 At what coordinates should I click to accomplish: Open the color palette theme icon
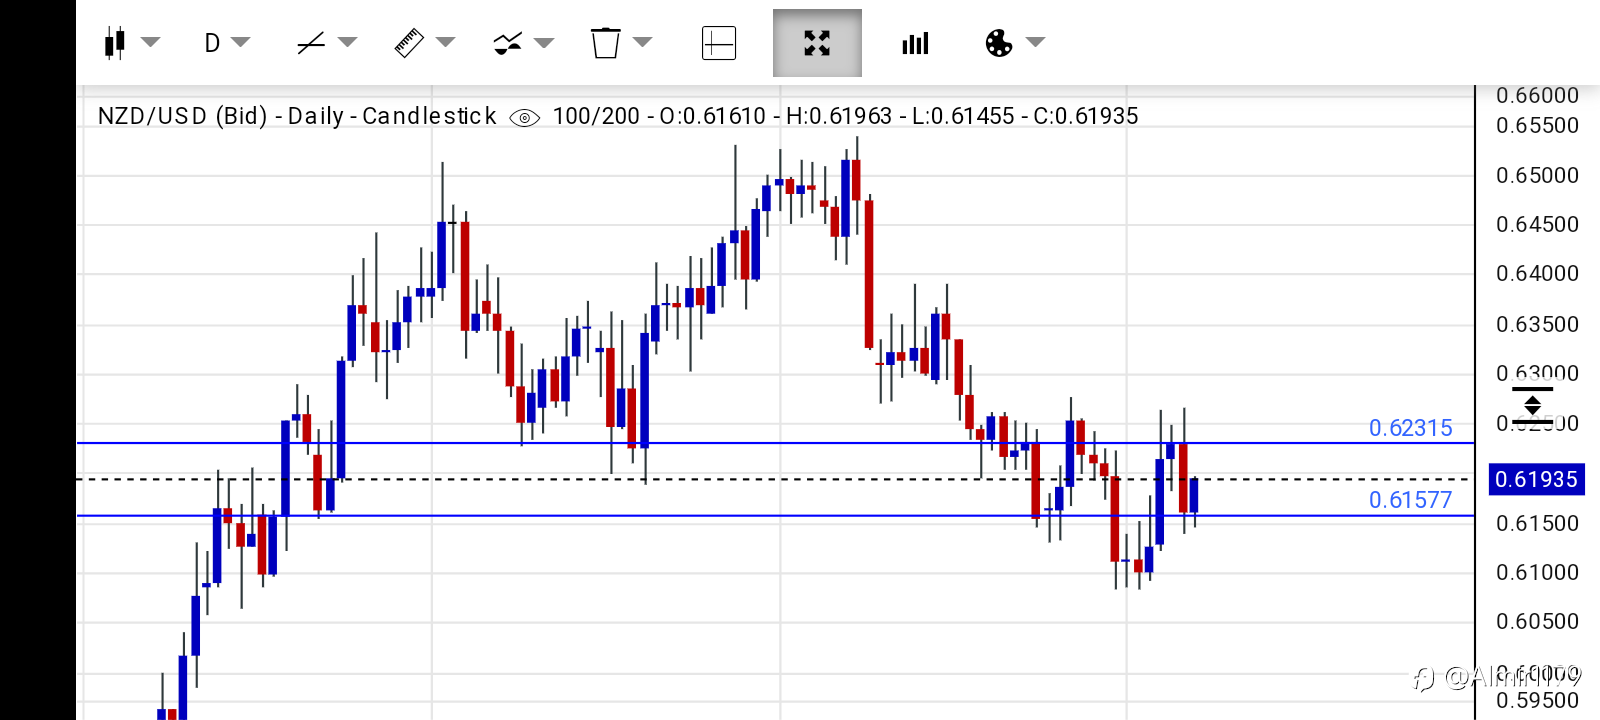point(999,43)
